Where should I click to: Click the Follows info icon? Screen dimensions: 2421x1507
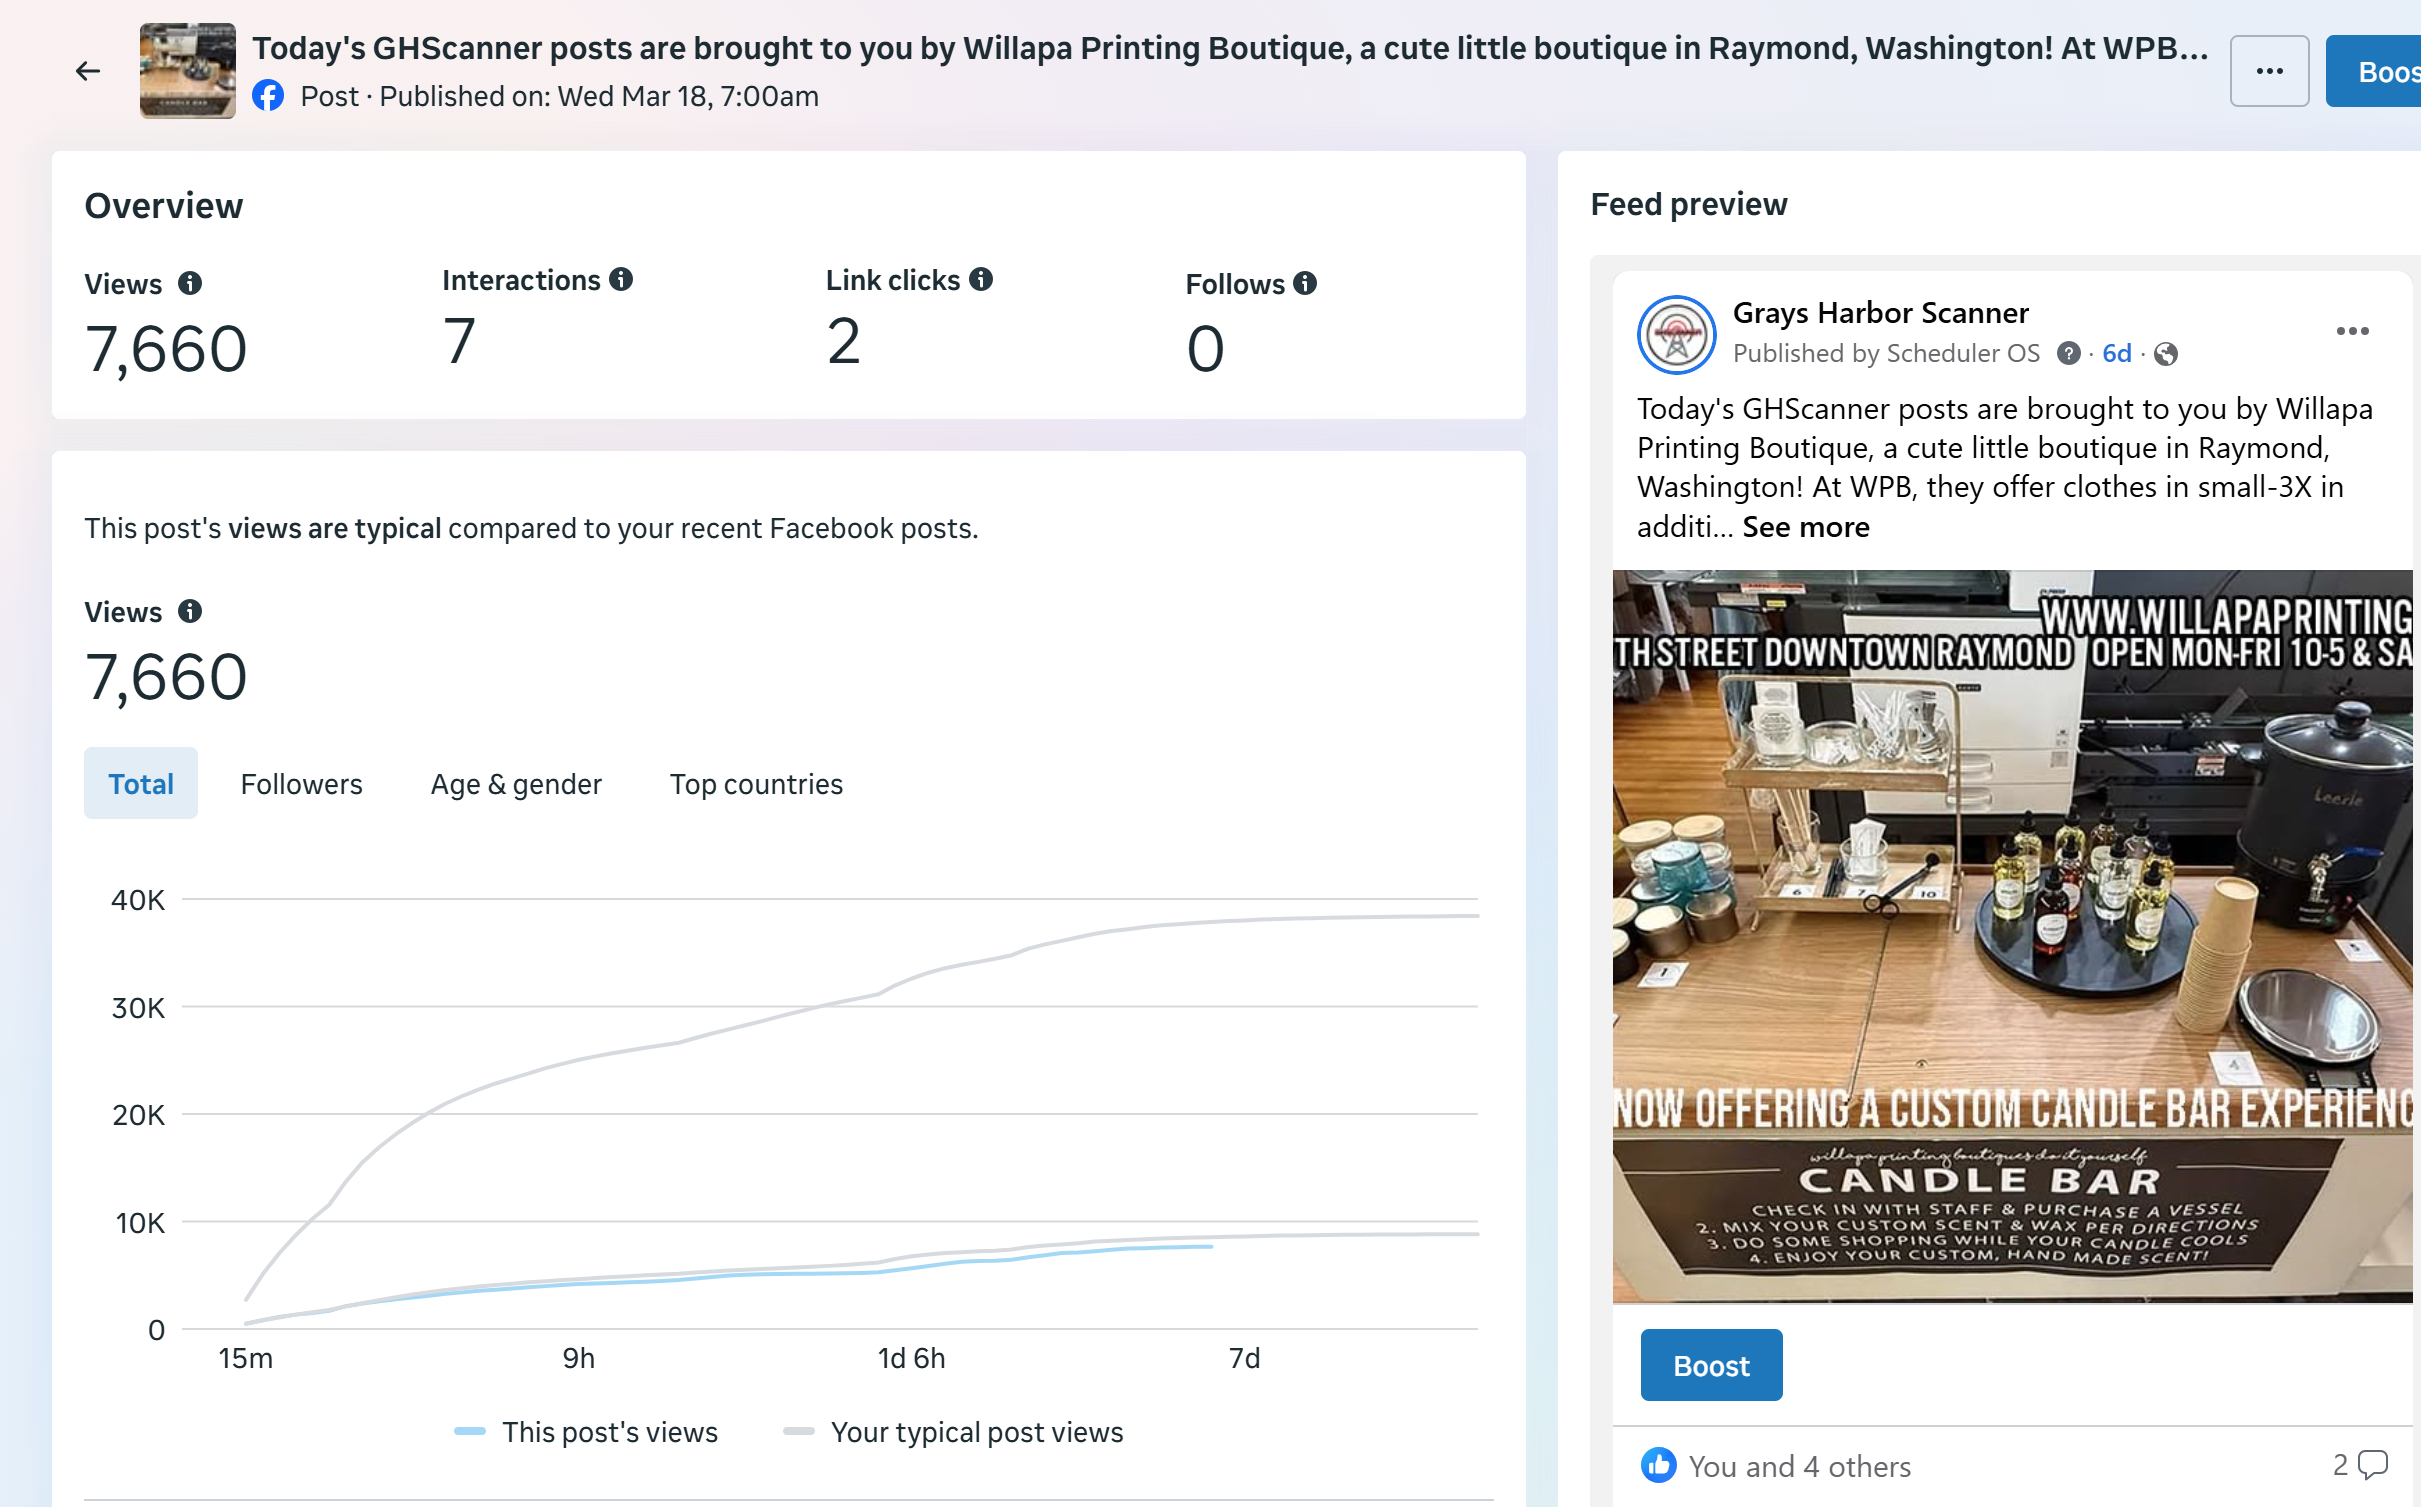[1305, 284]
